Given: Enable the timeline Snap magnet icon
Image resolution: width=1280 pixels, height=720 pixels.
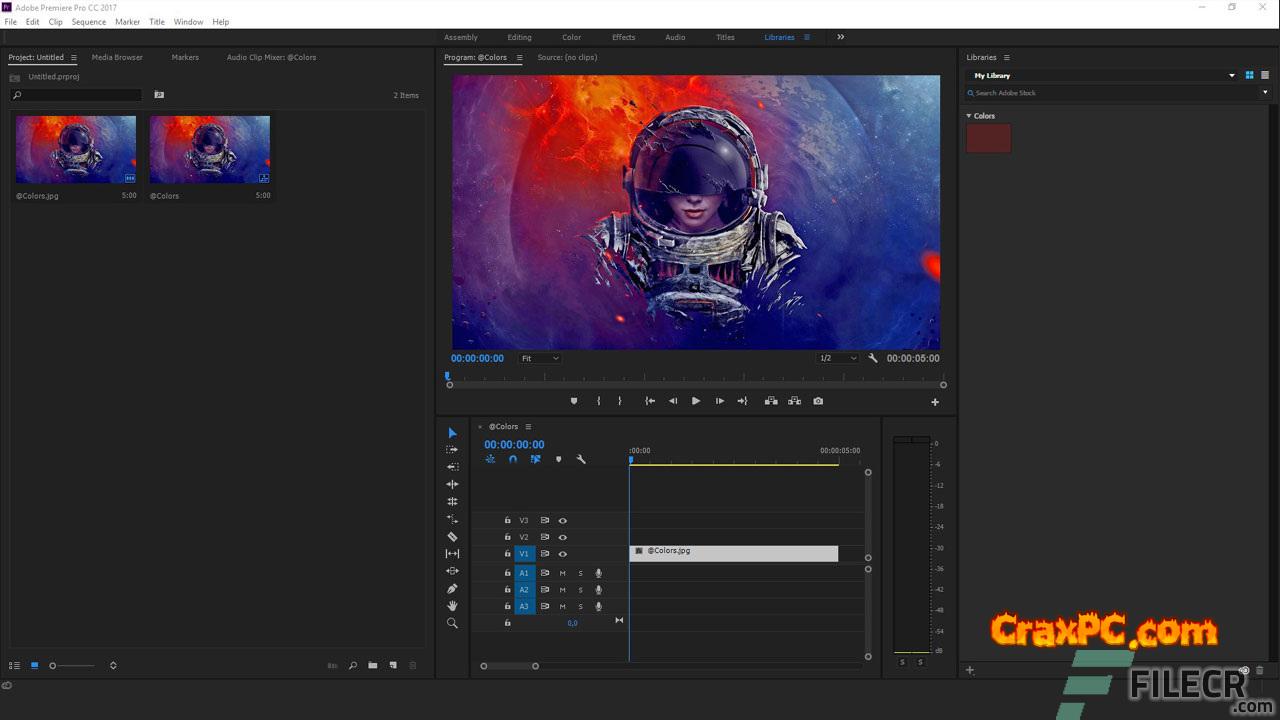Looking at the screenshot, I should (x=513, y=460).
